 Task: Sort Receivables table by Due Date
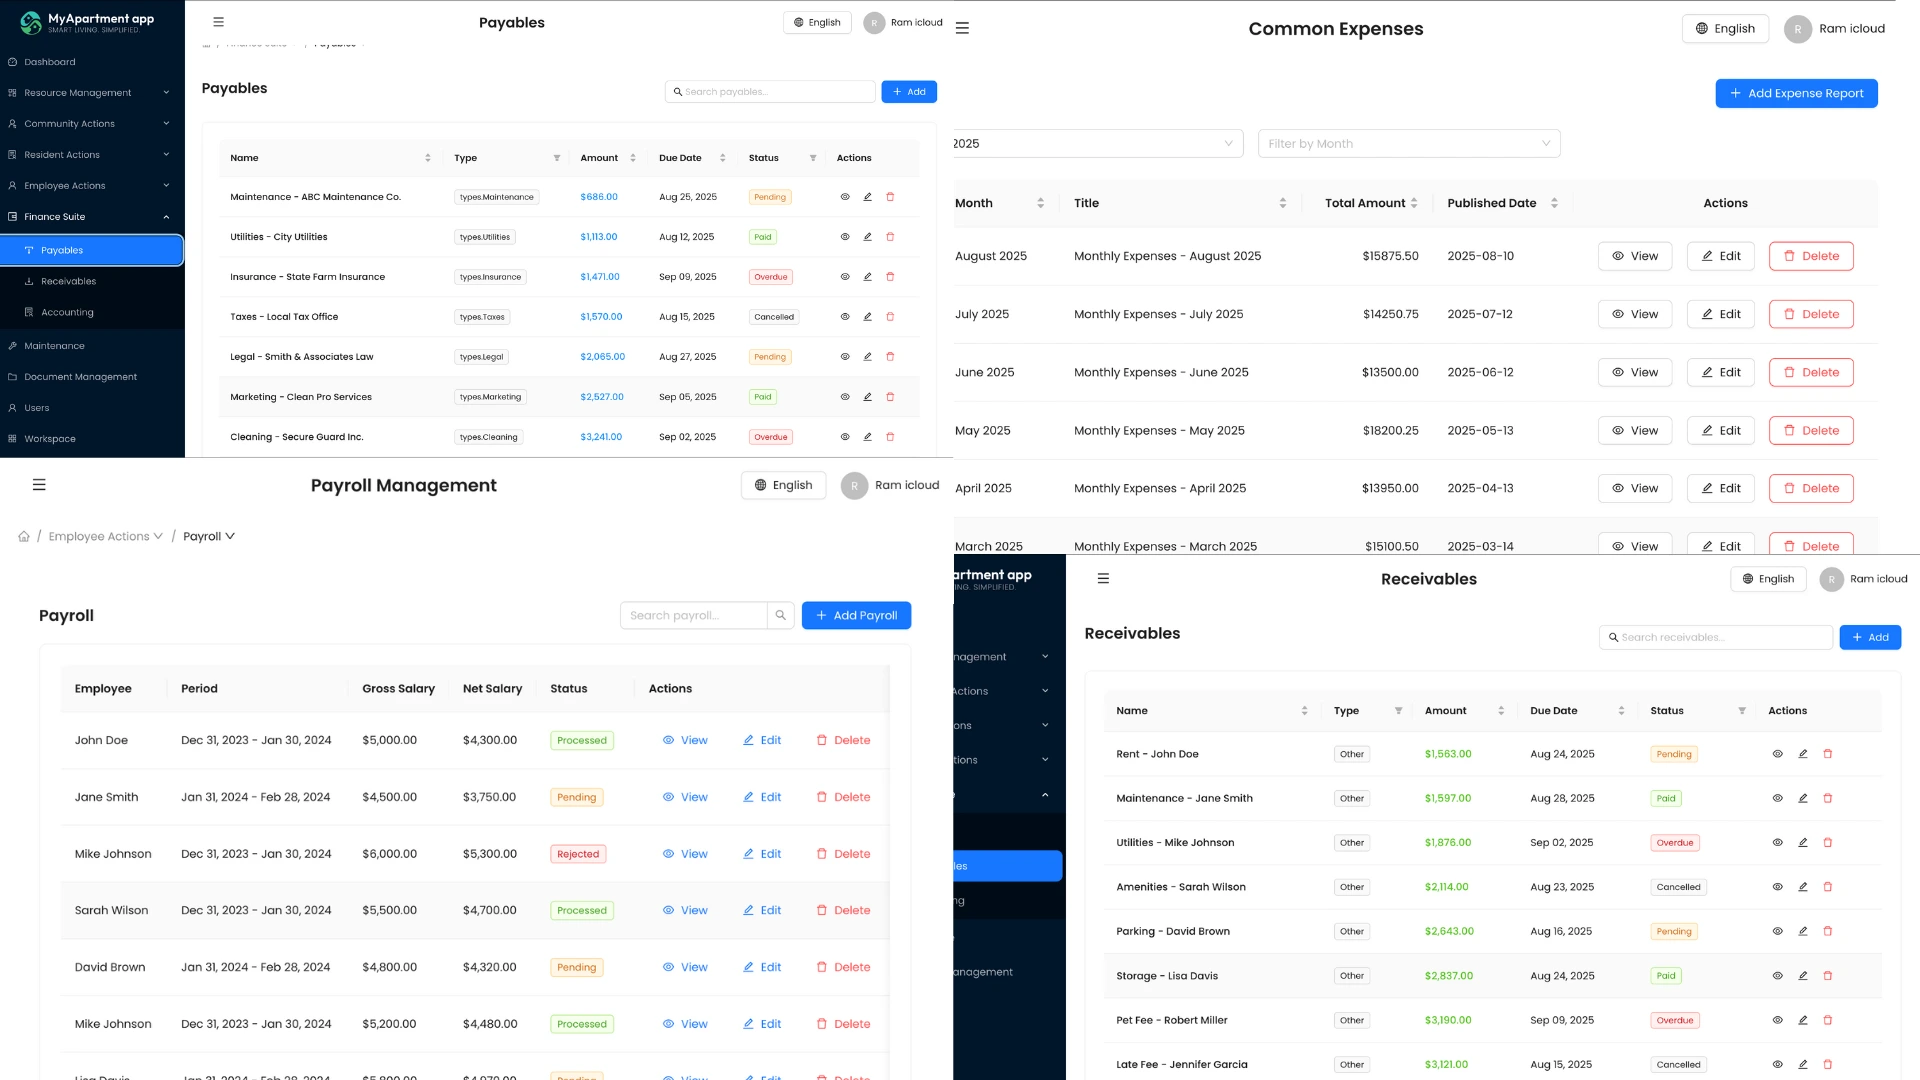pos(1621,711)
